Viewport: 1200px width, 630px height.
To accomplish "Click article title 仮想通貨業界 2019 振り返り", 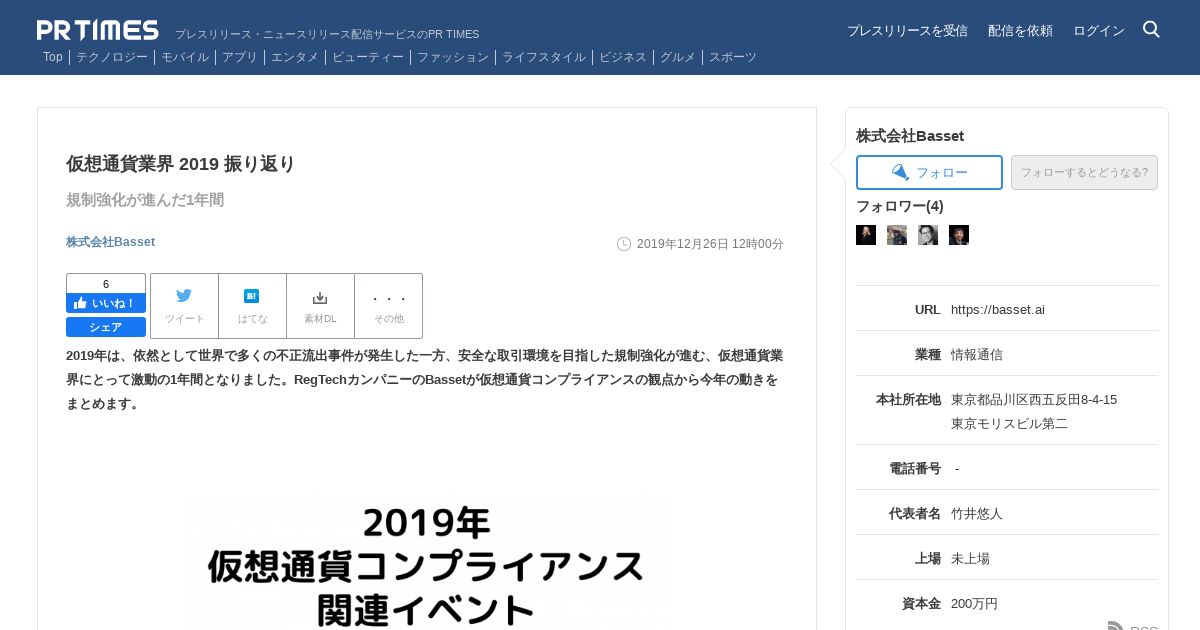I will point(181,164).
